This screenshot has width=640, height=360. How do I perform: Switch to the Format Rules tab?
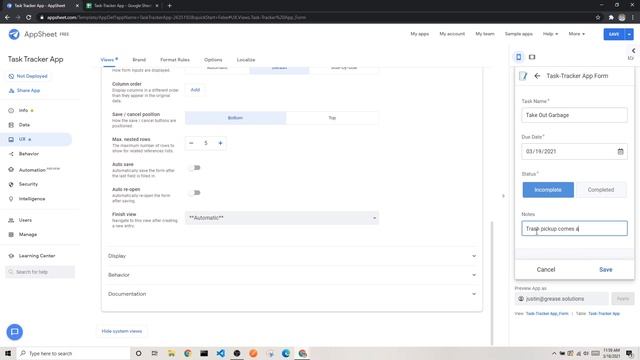(175, 60)
